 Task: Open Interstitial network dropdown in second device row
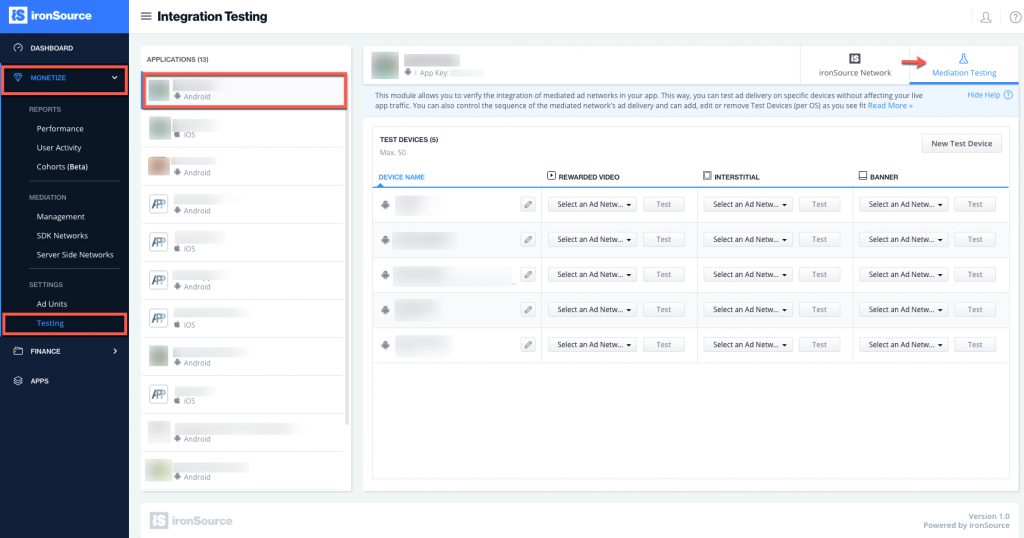(748, 240)
